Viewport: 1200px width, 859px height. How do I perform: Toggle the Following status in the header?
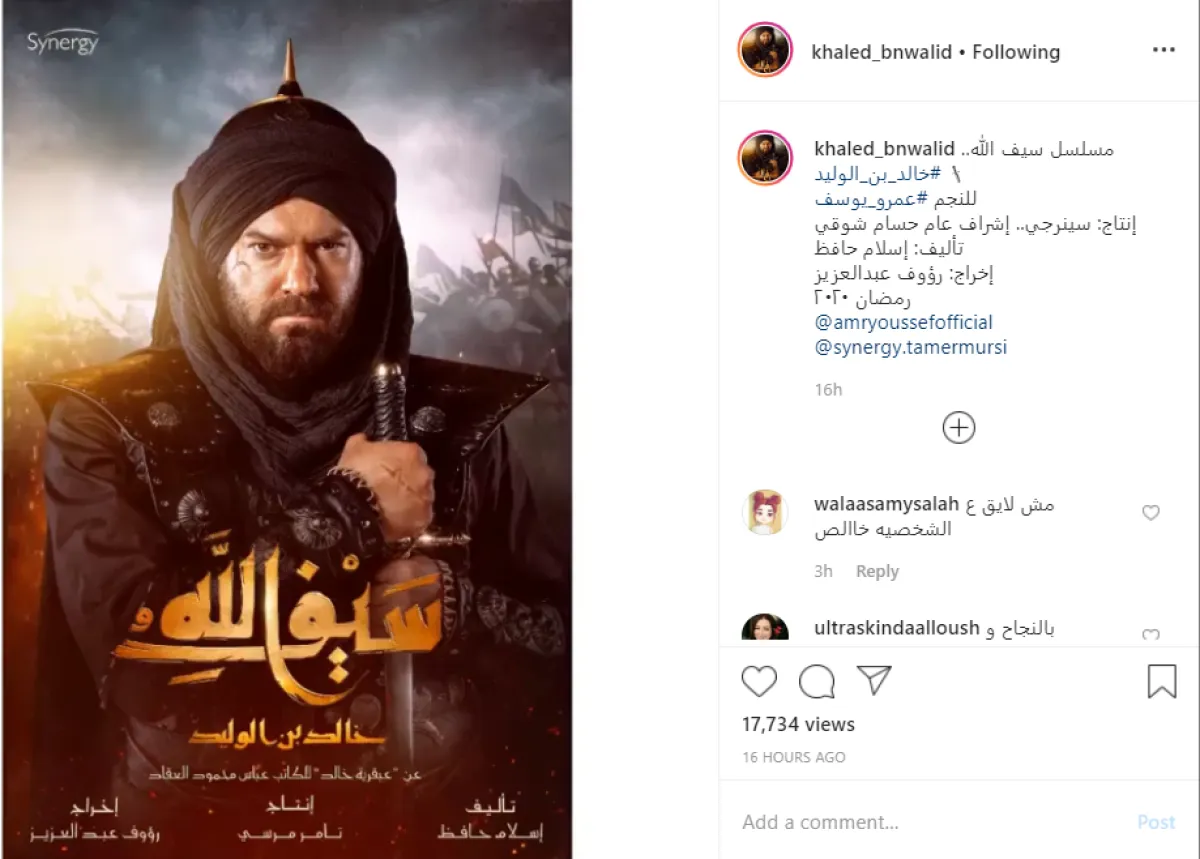pyautogui.click(x=1016, y=51)
